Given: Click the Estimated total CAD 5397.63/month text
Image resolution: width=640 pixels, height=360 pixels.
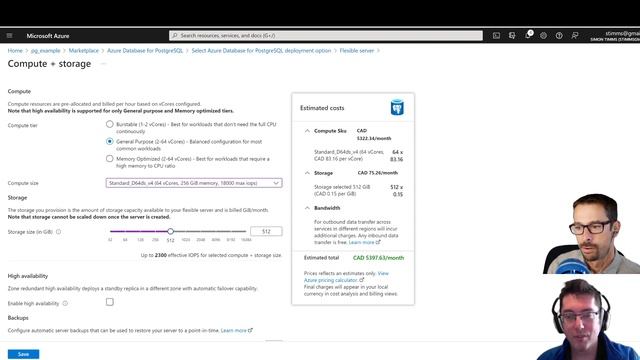Looking at the screenshot, I should [x=378, y=258].
